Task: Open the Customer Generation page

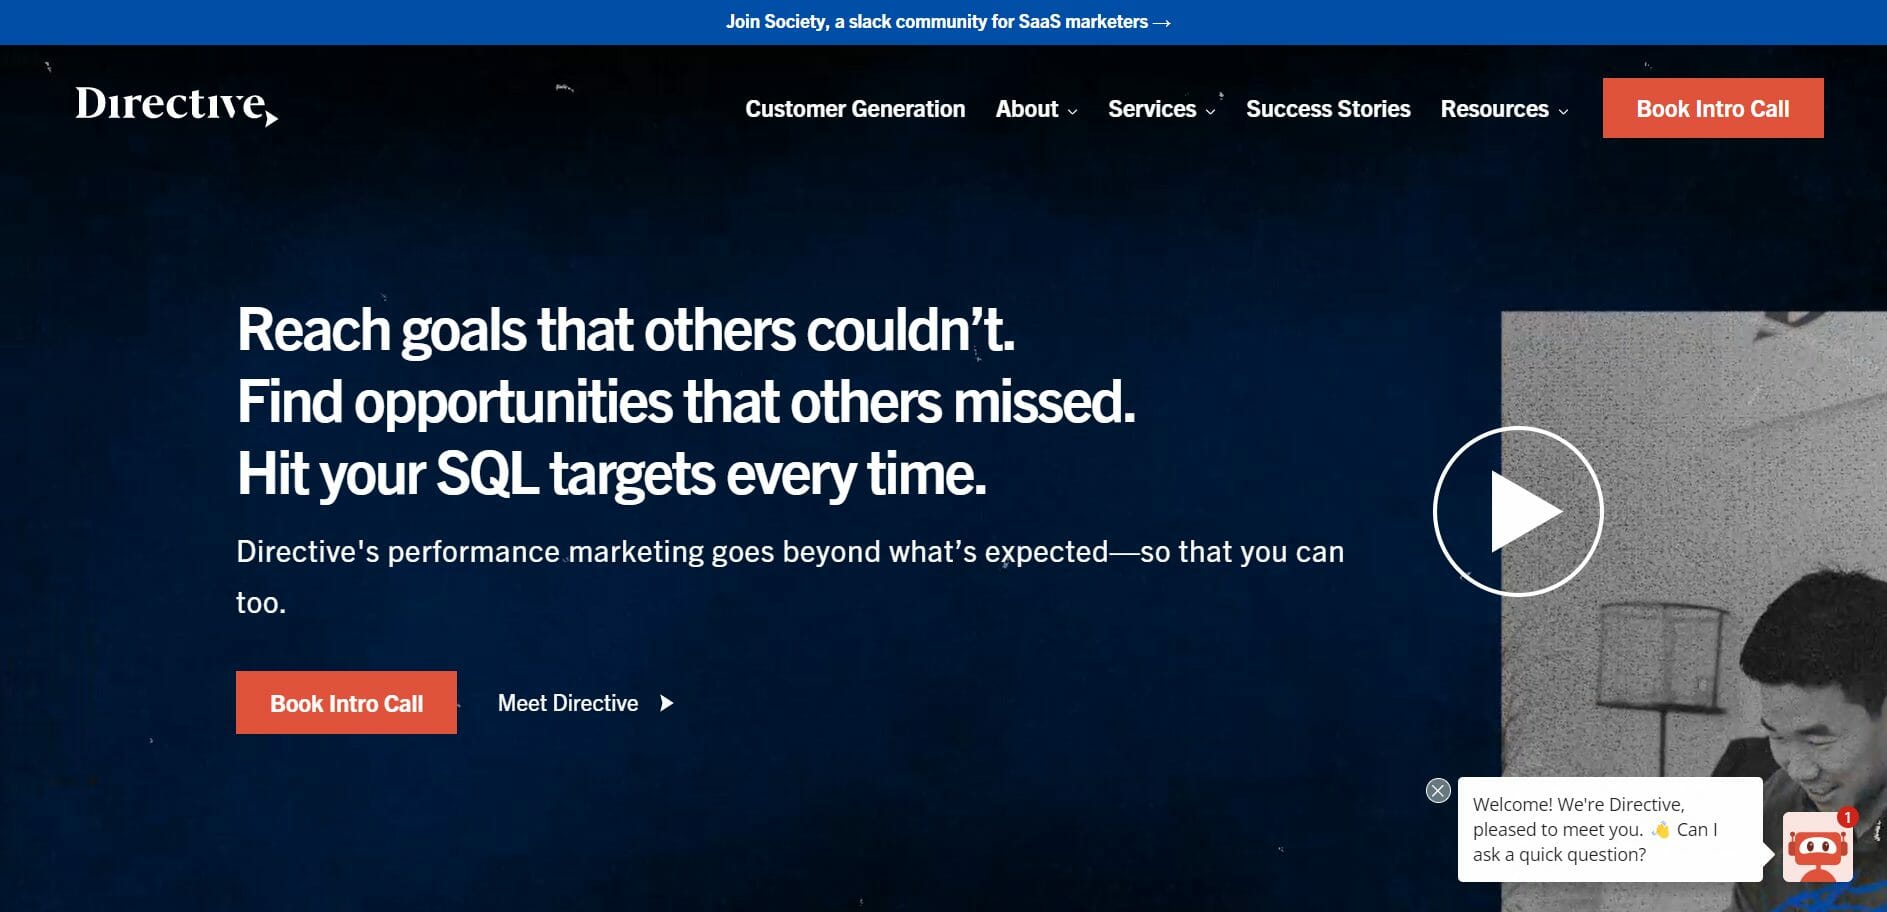Action: coord(855,109)
